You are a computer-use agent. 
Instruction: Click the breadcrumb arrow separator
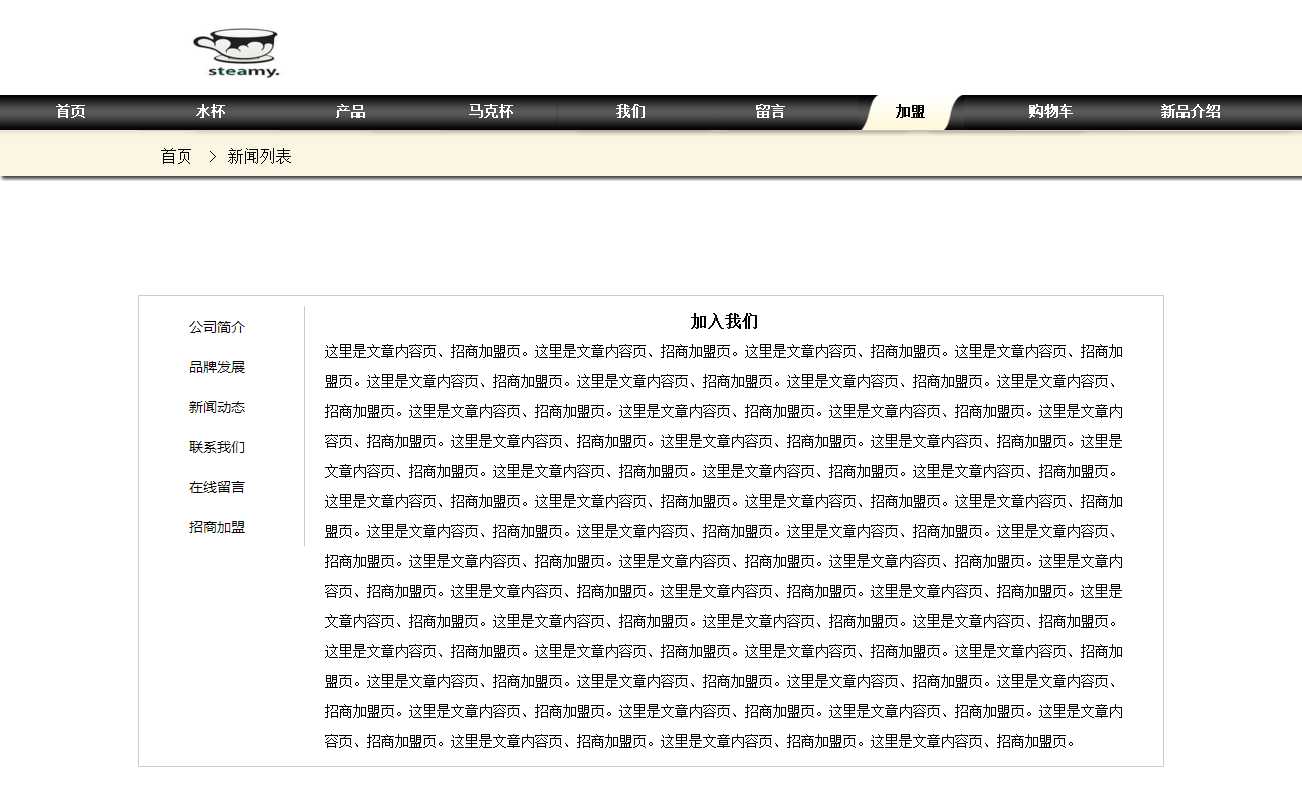pos(212,157)
